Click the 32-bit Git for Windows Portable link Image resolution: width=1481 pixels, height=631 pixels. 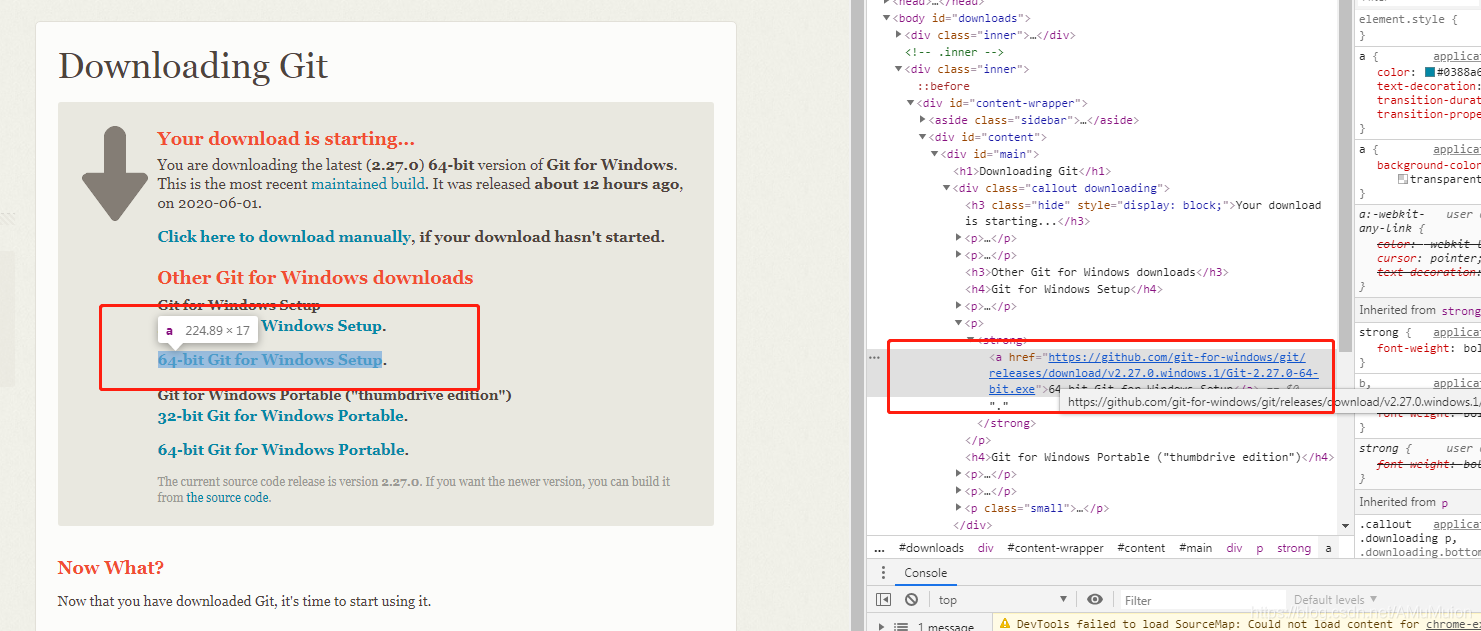coord(281,416)
